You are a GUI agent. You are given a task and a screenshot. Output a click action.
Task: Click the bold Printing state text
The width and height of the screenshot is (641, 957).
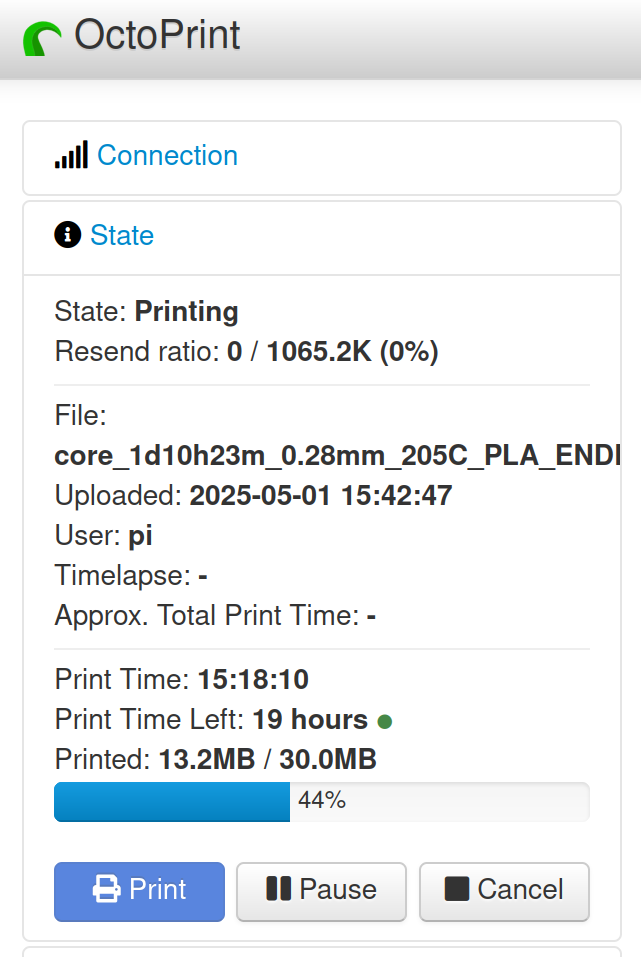[186, 312]
